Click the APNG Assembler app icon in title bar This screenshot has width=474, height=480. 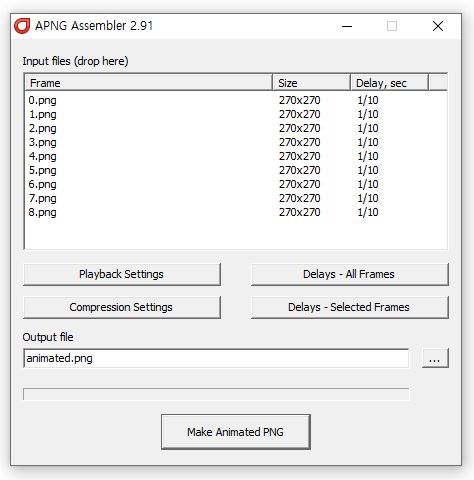22,26
